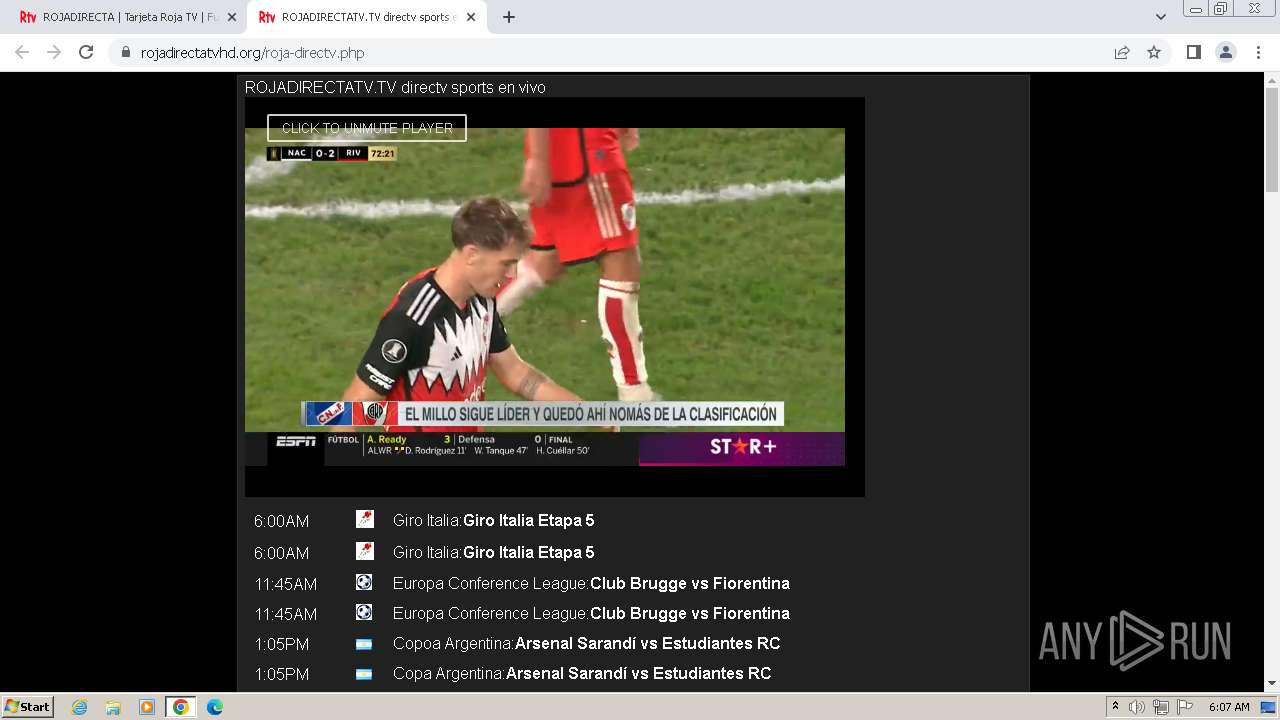Click the cycling icon on first 6:00AM row
Viewport: 1280px width, 720px height.
(364, 519)
